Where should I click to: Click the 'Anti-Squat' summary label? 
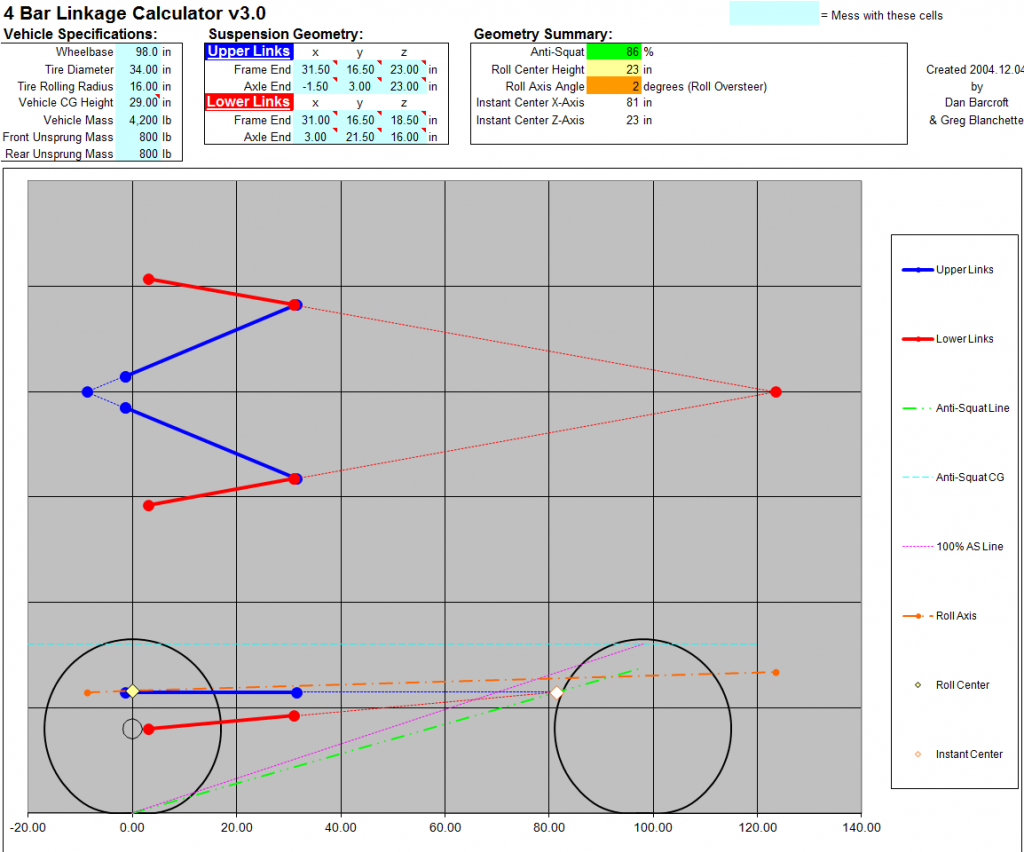click(x=557, y=52)
